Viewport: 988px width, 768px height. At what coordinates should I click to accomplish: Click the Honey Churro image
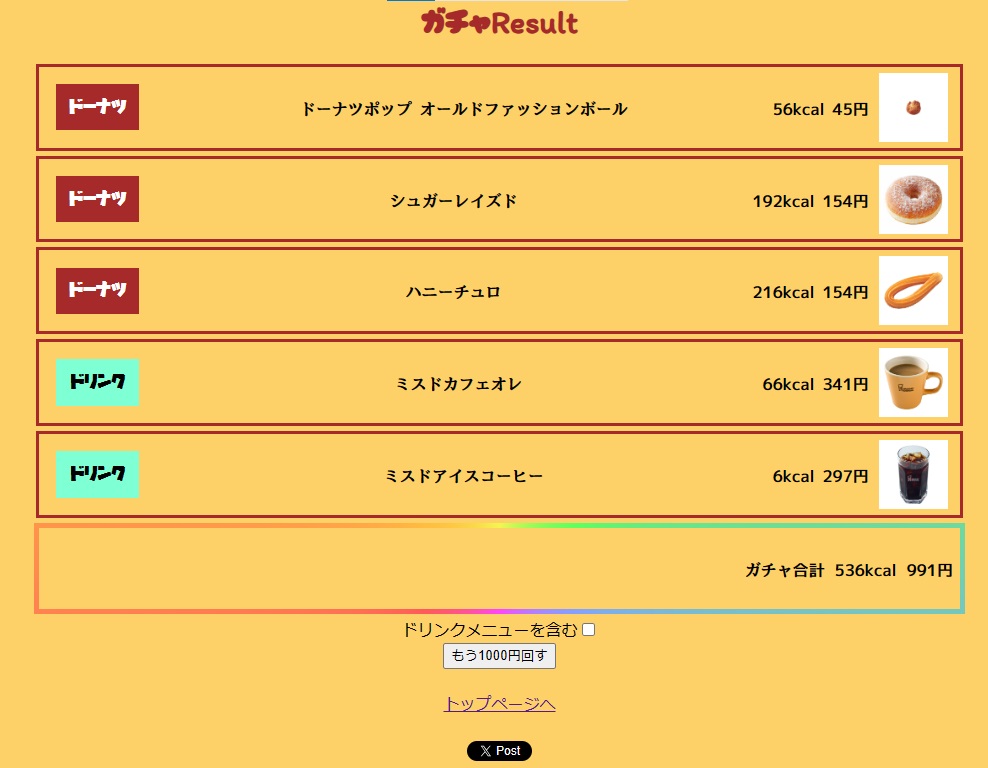pyautogui.click(x=913, y=291)
